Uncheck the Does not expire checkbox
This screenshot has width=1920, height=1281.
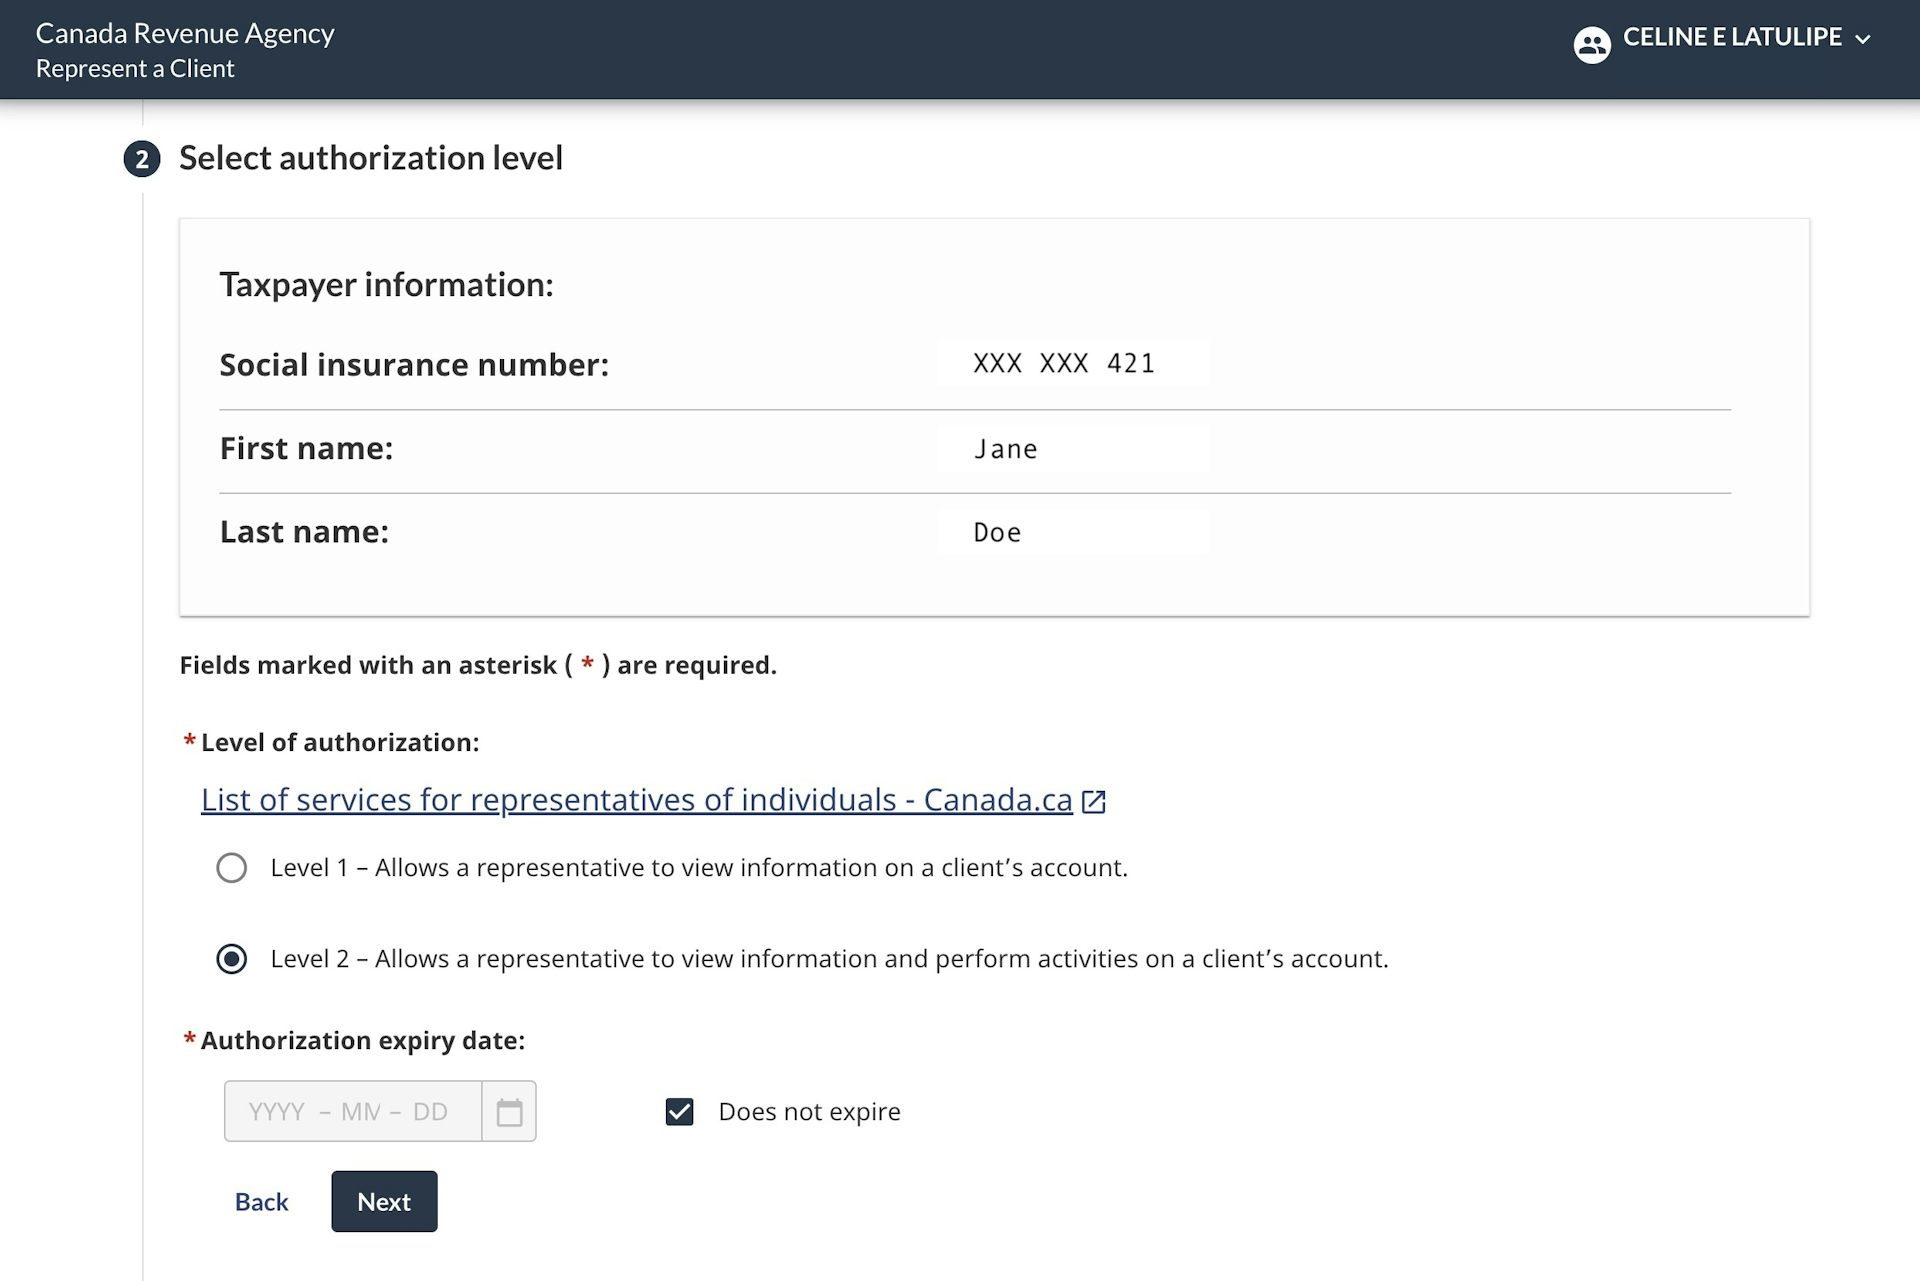680,1112
